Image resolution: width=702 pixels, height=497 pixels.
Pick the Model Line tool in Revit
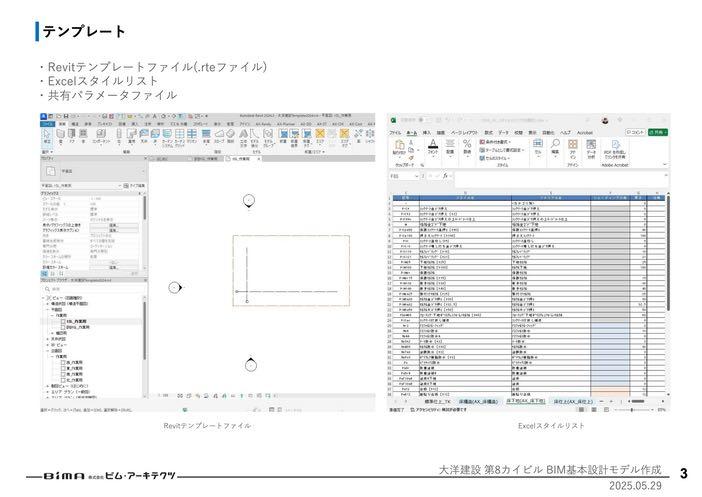pyautogui.click(x=255, y=137)
